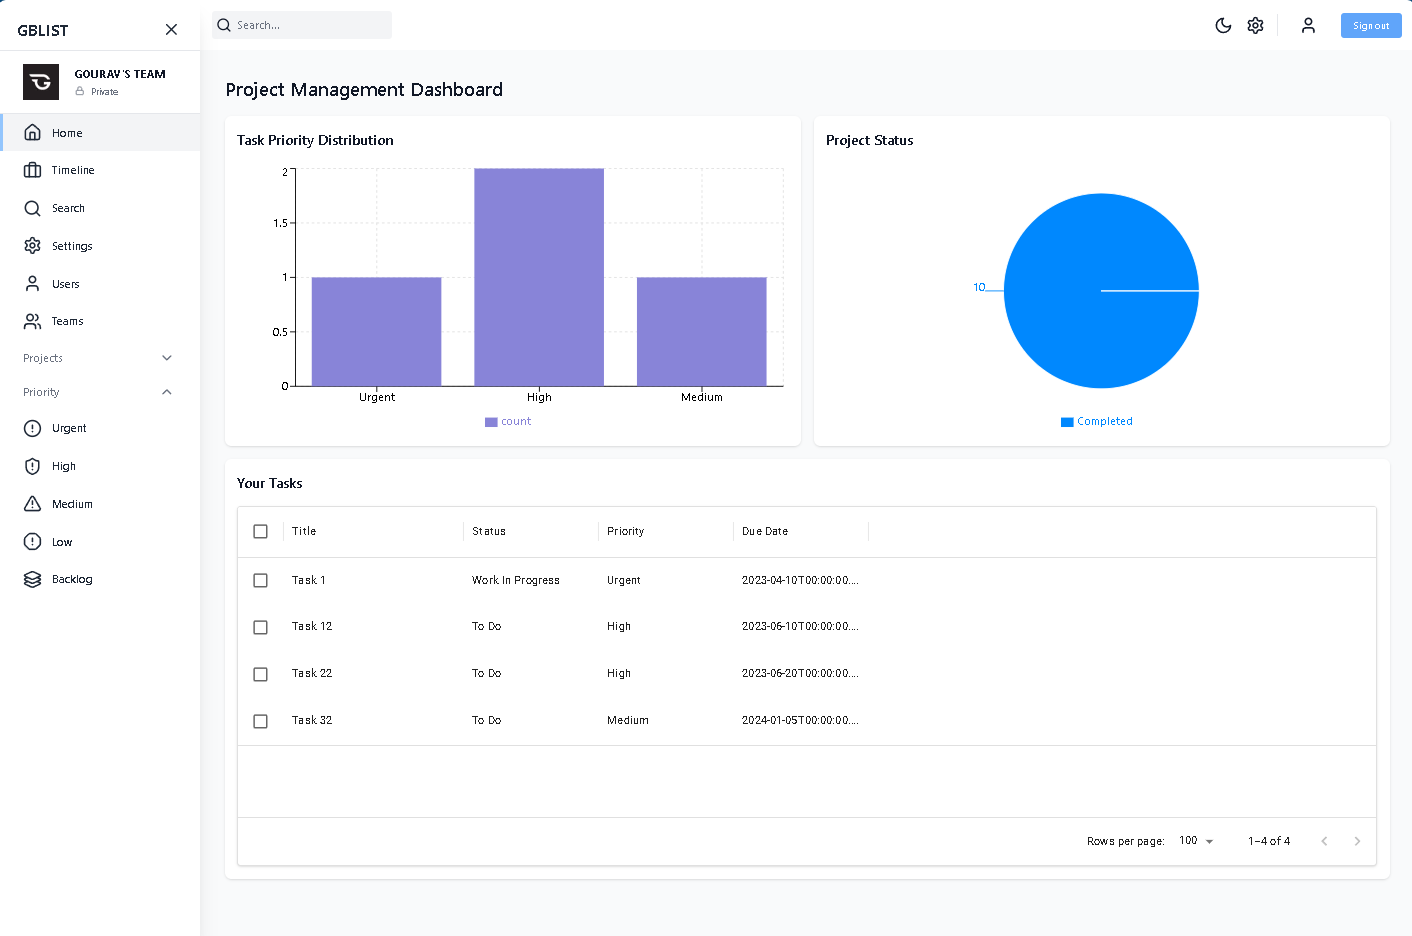Click the Settings gear icon in sidebar
This screenshot has width=1412, height=936.
coord(32,246)
